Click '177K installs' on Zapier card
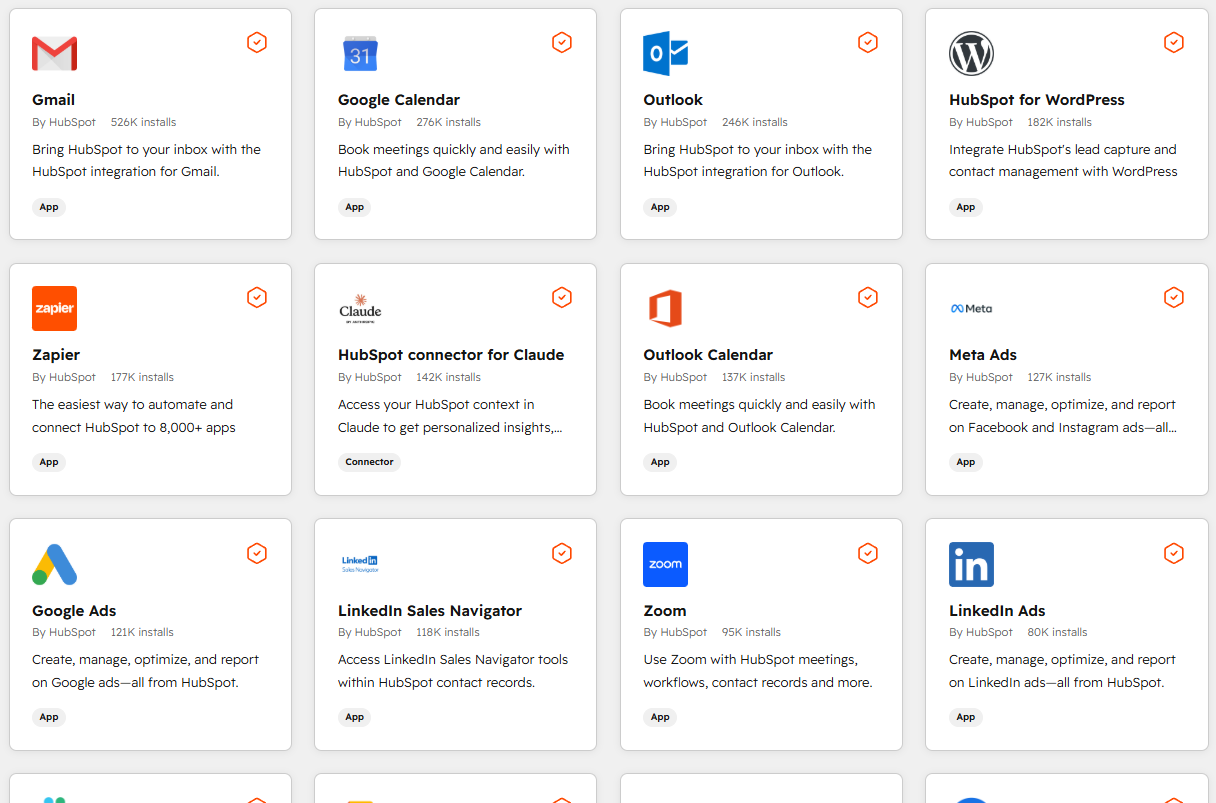Screen dimensions: 1216x803 142,377
